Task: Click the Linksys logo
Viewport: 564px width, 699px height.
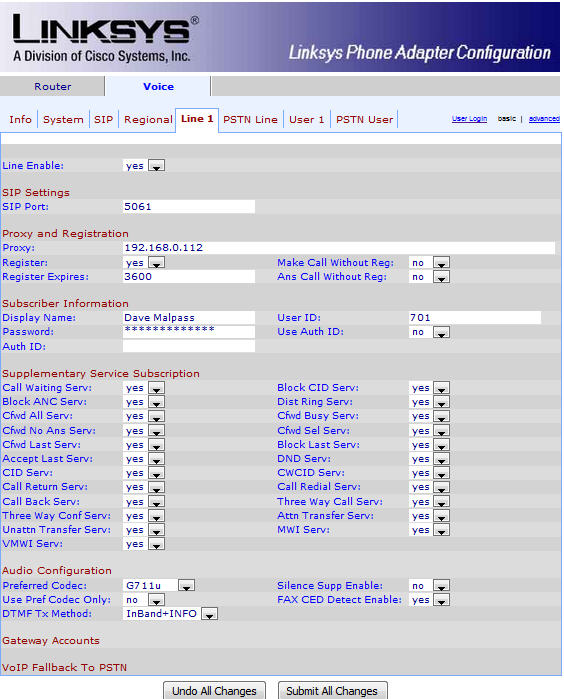Action: click(105, 38)
